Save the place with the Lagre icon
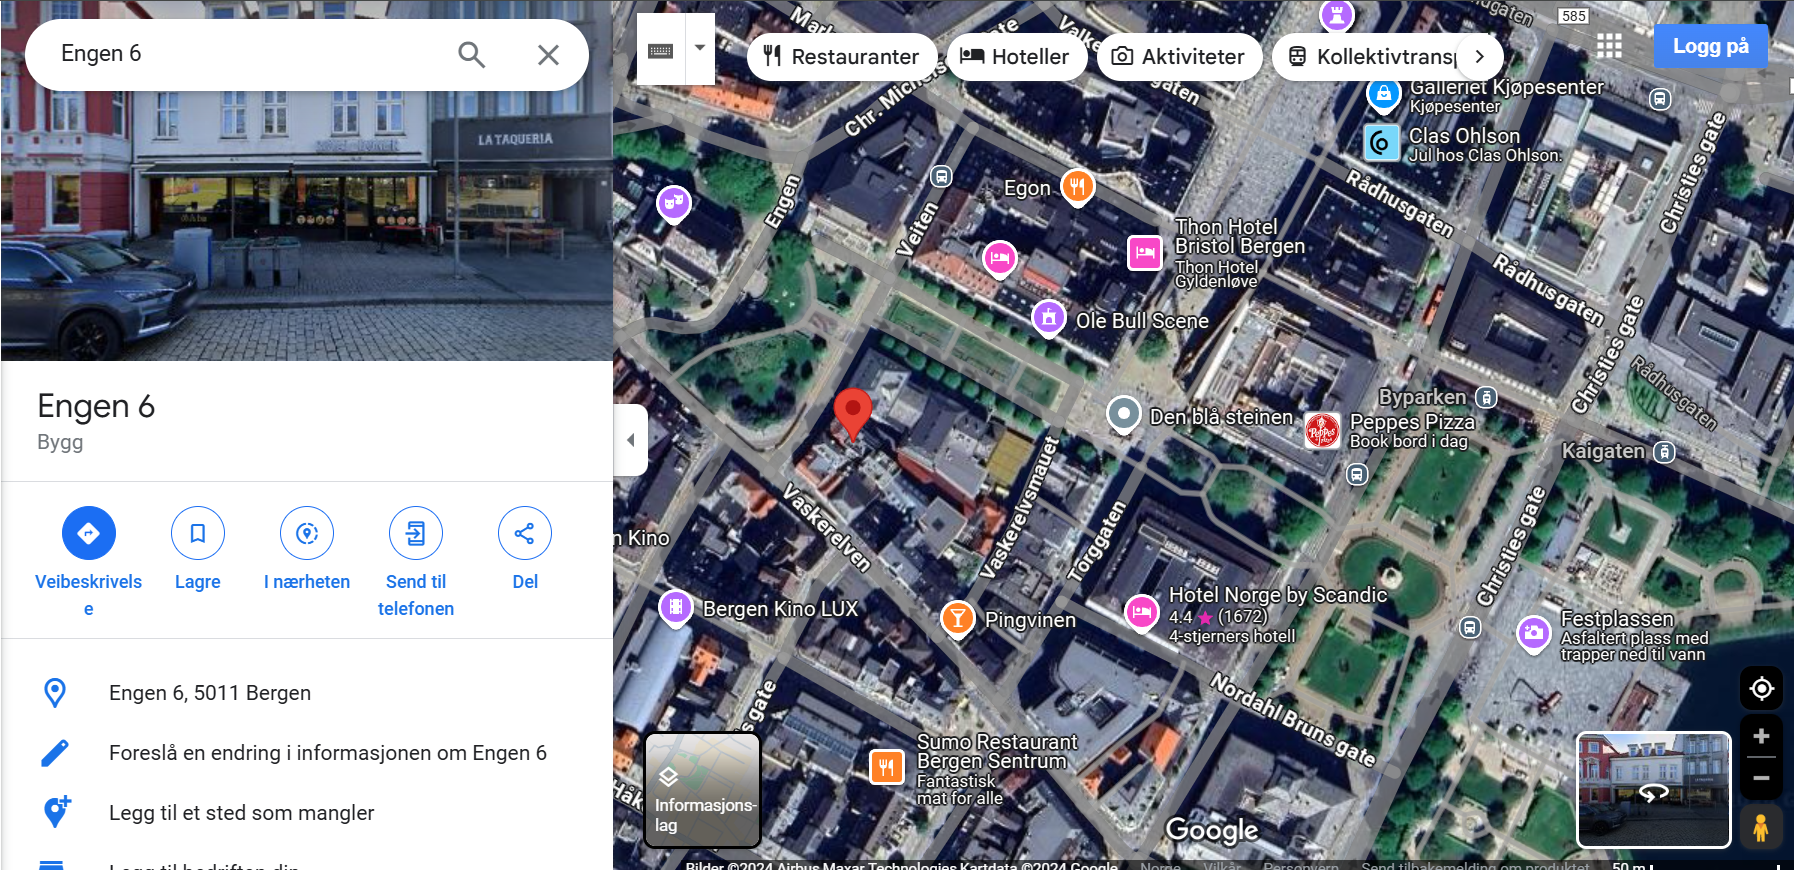The width and height of the screenshot is (1794, 870). [x=198, y=533]
